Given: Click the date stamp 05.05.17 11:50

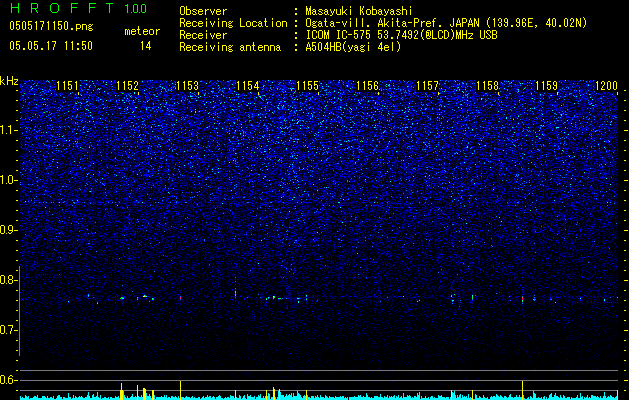Looking at the screenshot, I should pos(51,46).
